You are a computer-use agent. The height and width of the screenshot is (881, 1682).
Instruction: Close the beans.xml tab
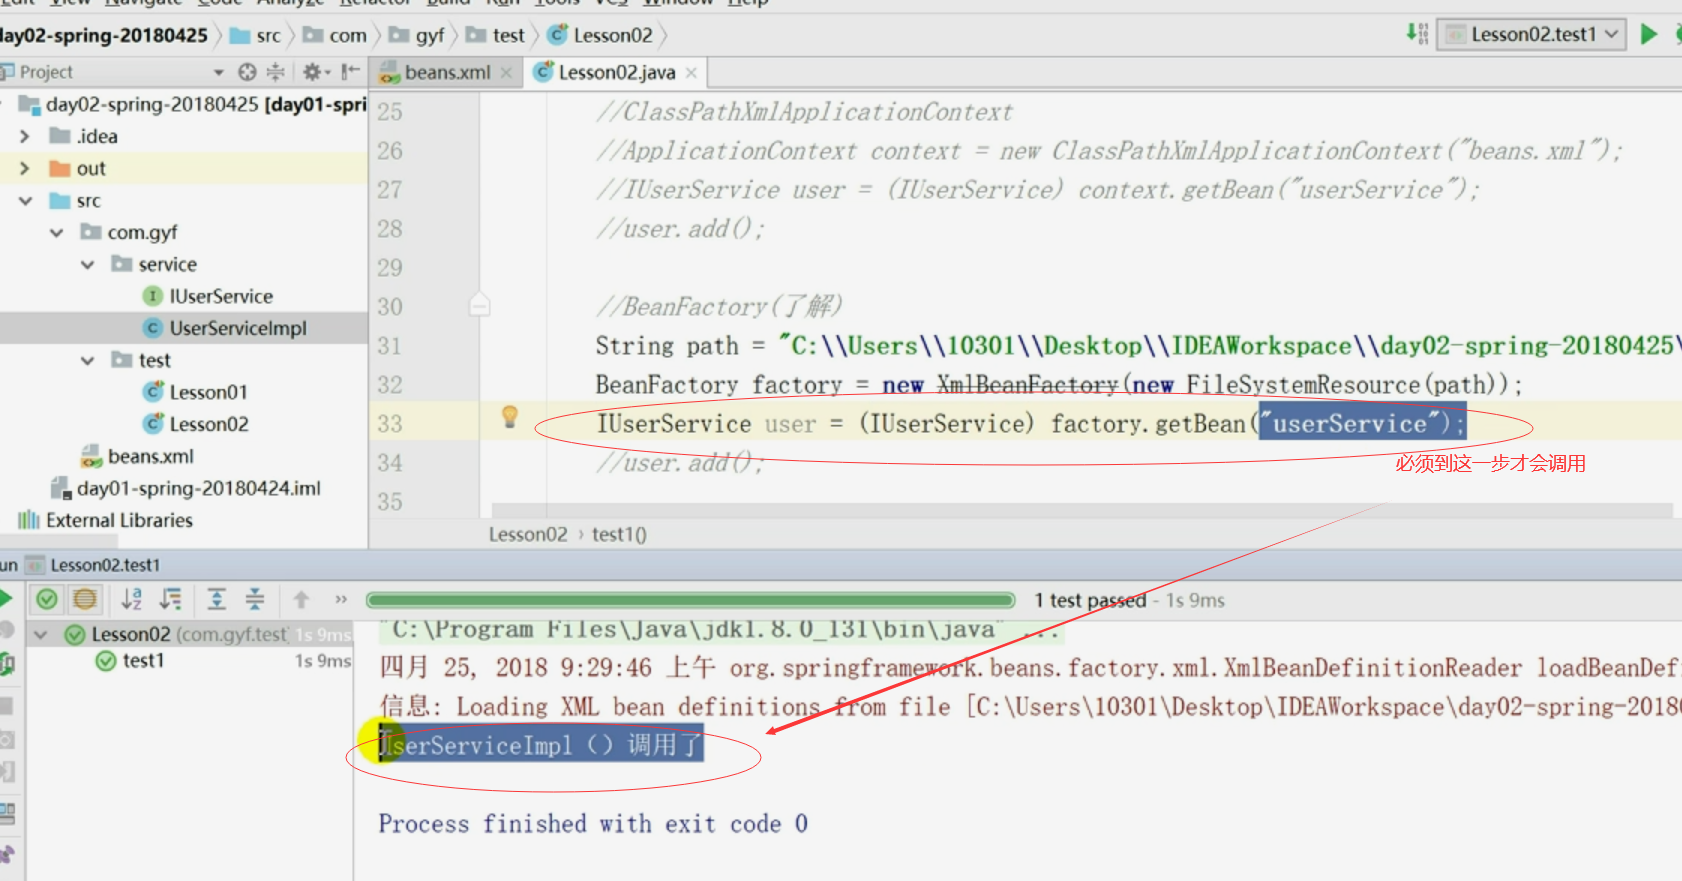[507, 72]
